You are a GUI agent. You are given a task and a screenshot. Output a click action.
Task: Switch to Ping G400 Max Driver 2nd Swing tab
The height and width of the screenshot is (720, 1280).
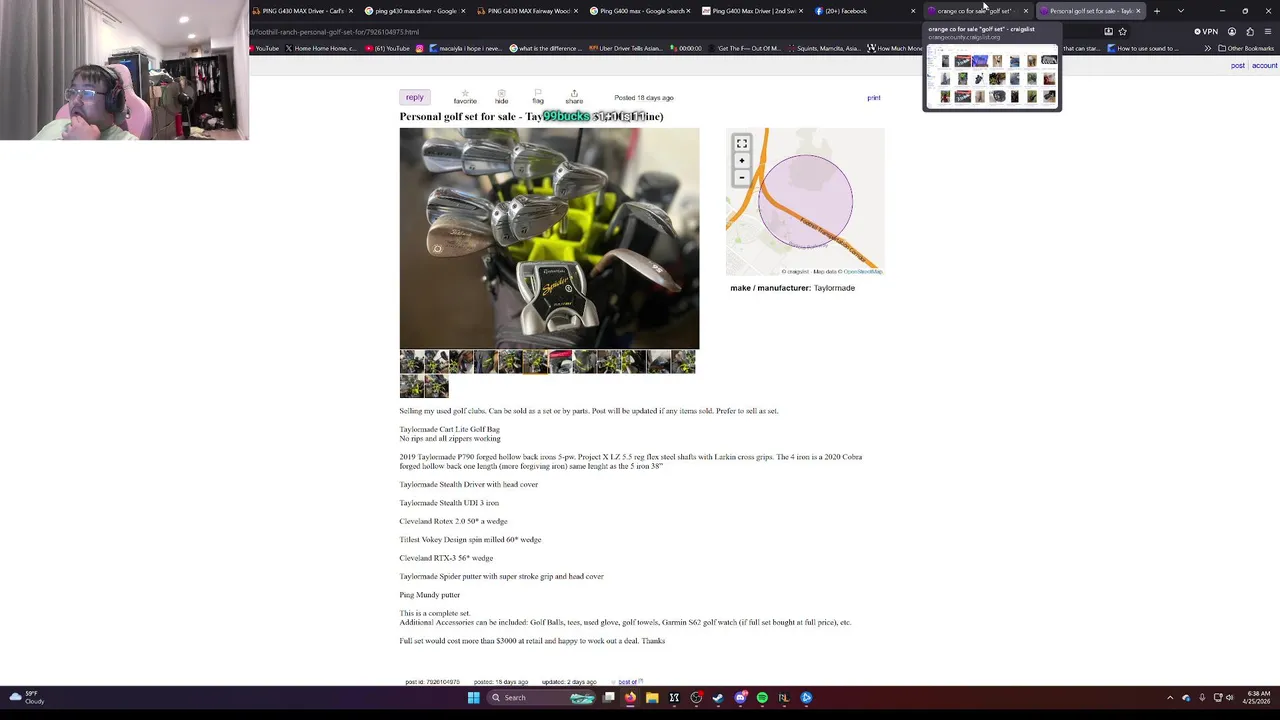click(753, 11)
